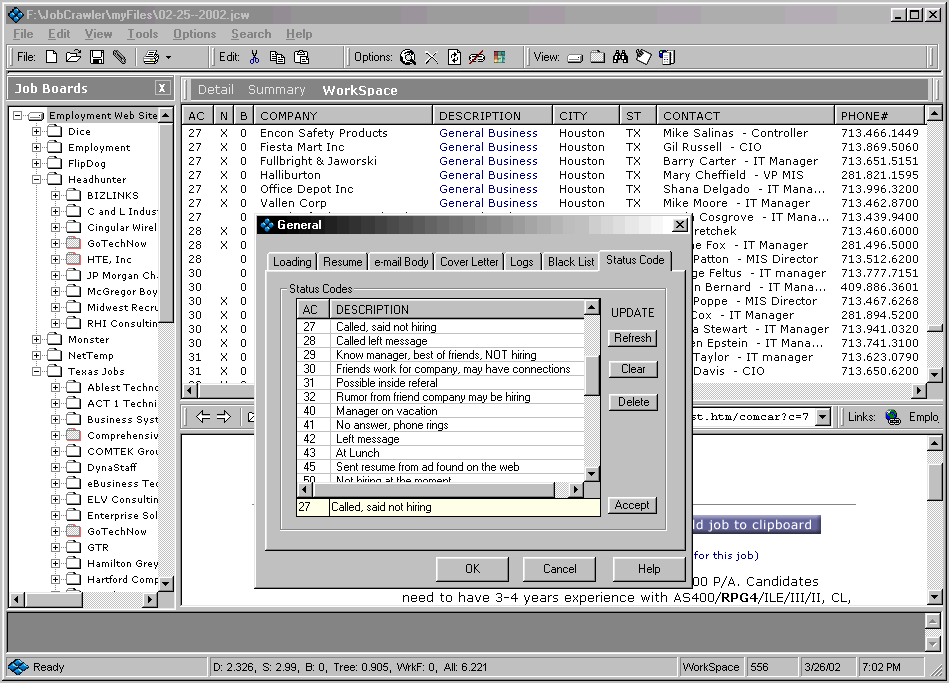The height and width of the screenshot is (683, 949).
Task: Click the Print toolbar icon
Action: [x=151, y=57]
